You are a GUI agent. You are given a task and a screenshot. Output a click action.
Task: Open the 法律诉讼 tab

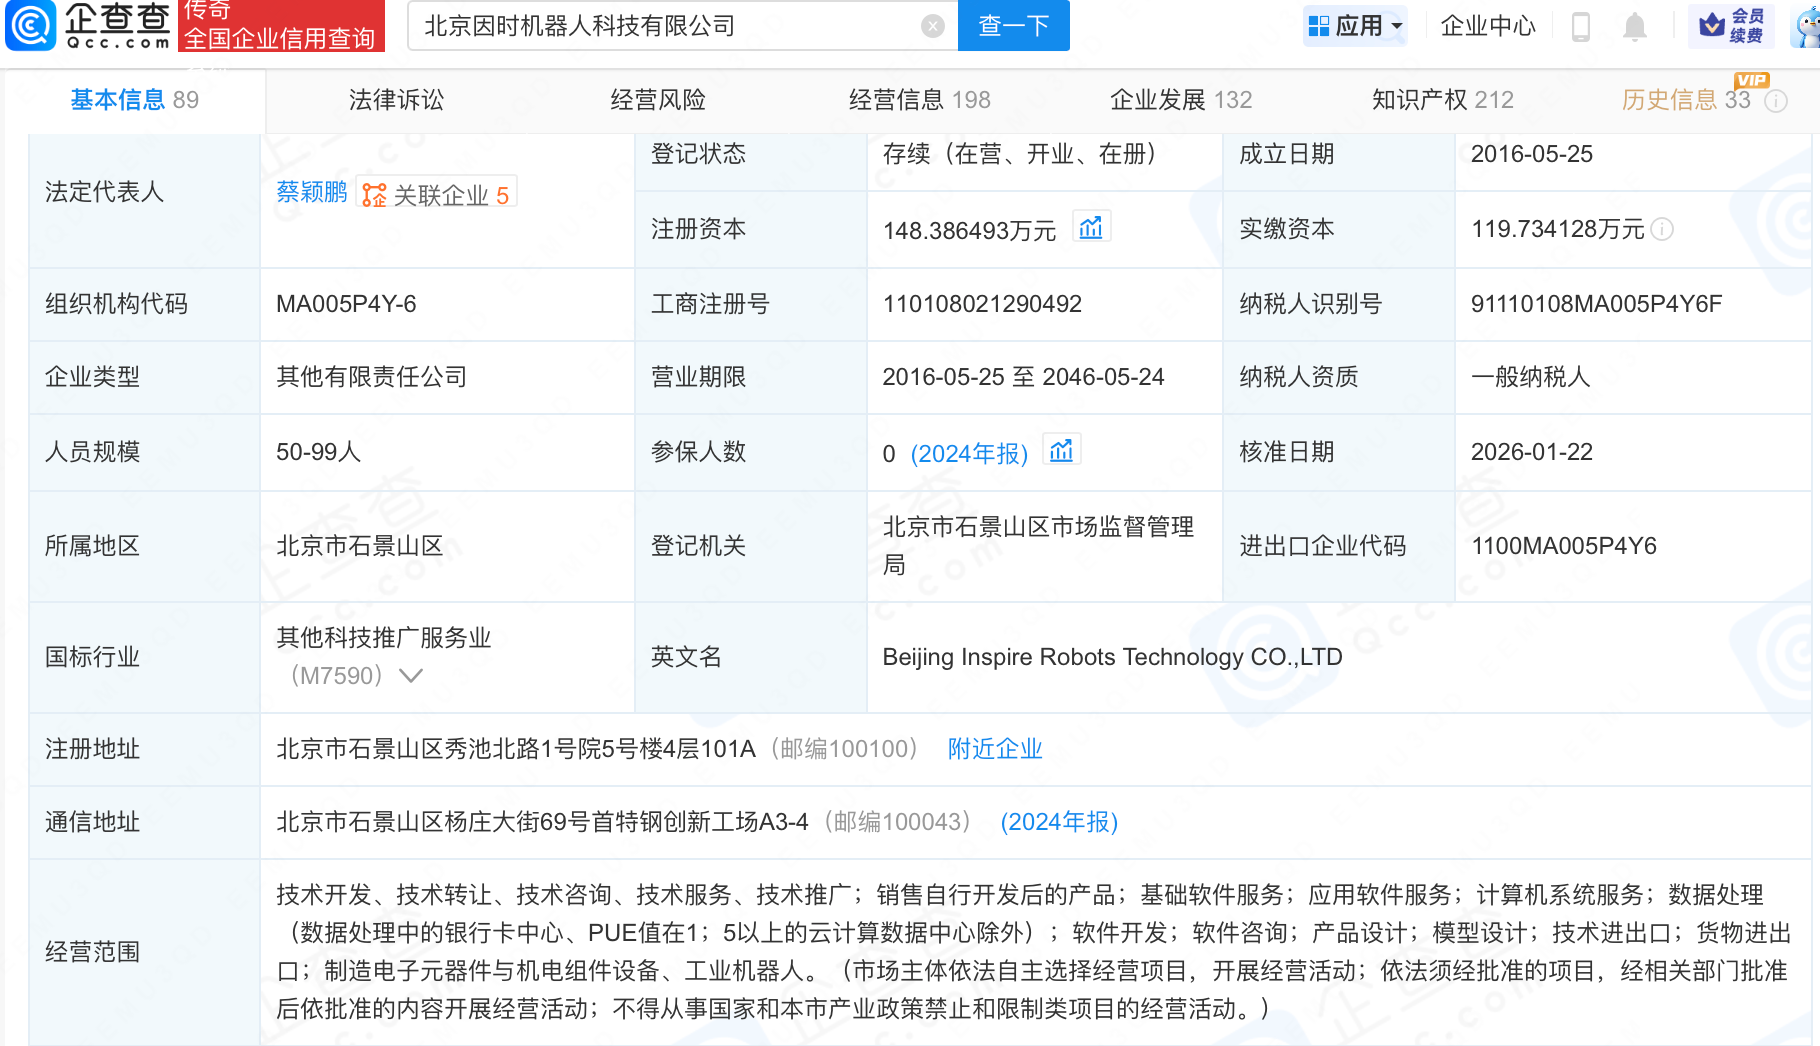[396, 100]
